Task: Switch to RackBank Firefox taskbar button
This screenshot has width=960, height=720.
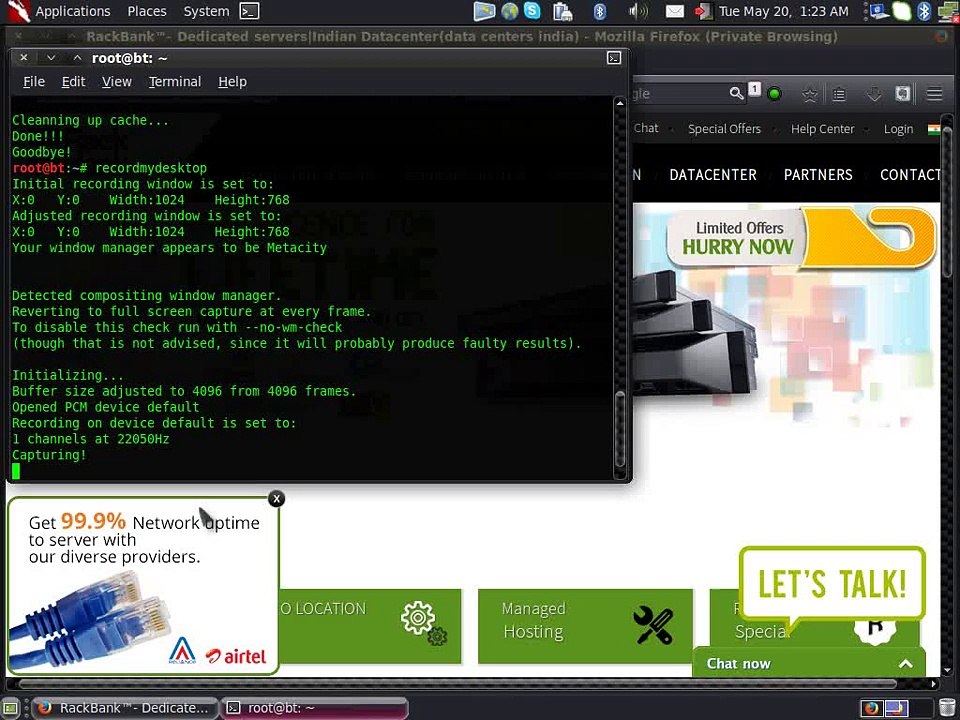Action: pos(124,708)
